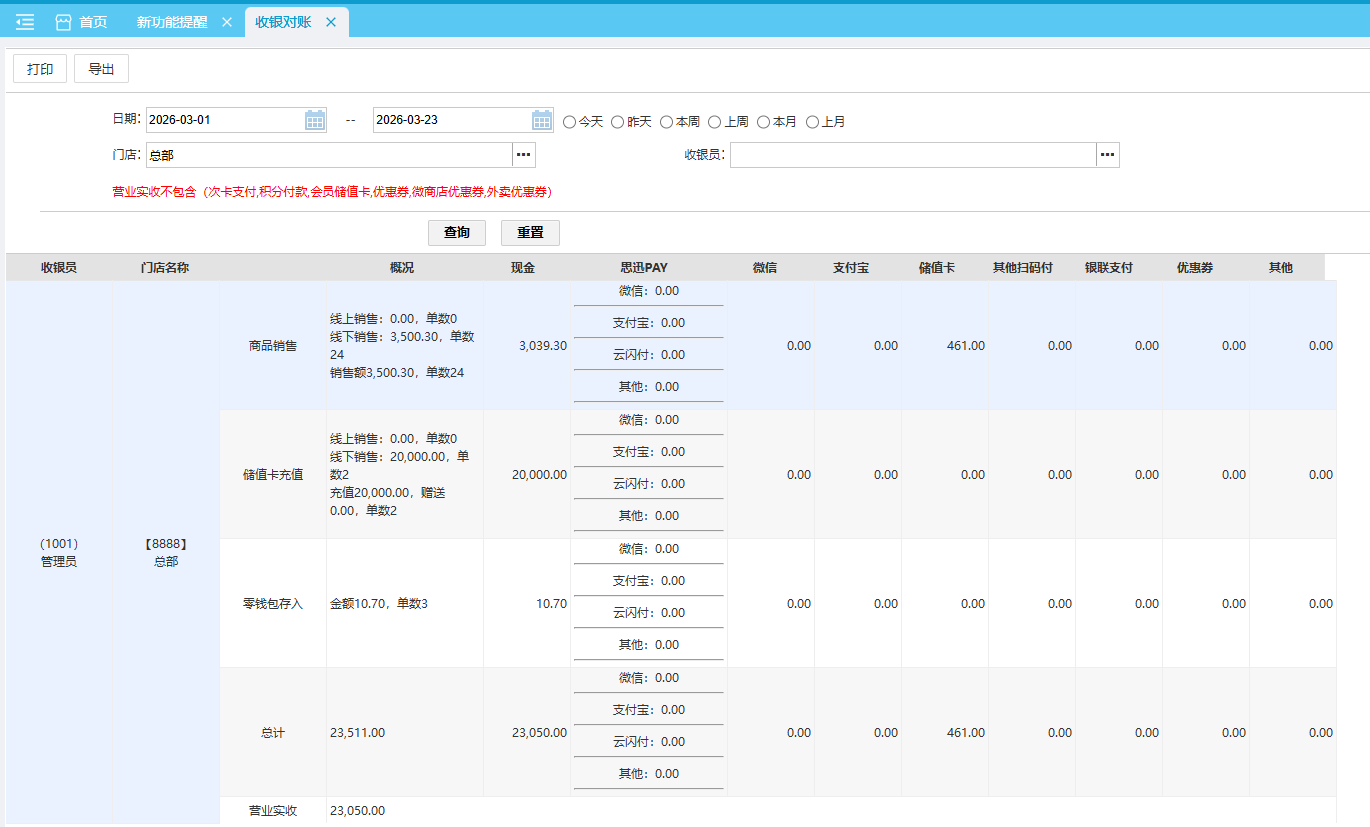Image resolution: width=1370 pixels, height=827 pixels.
Task: Select the 昨天 radio option
Action: coord(618,122)
